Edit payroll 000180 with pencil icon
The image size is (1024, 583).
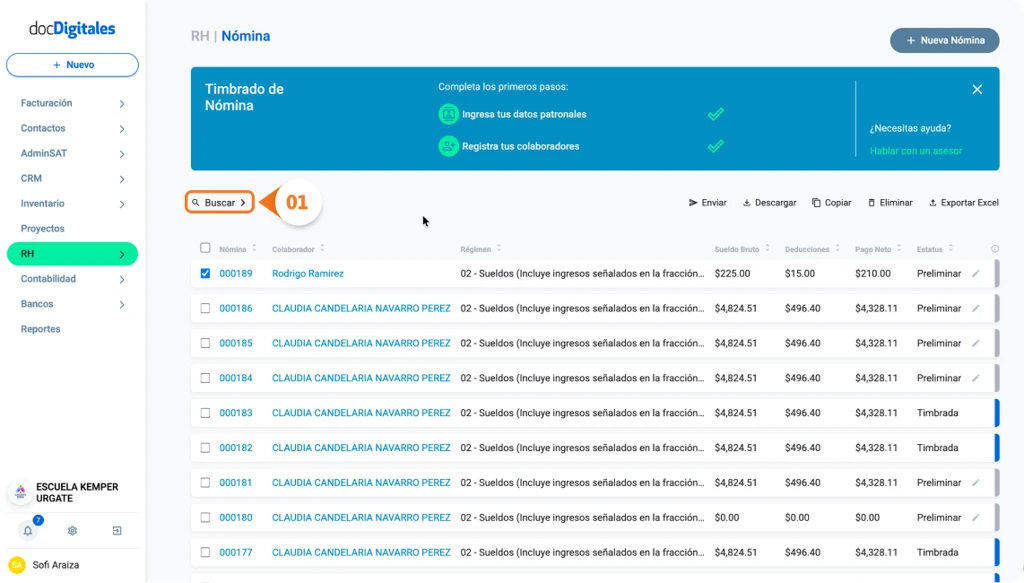[x=976, y=517]
